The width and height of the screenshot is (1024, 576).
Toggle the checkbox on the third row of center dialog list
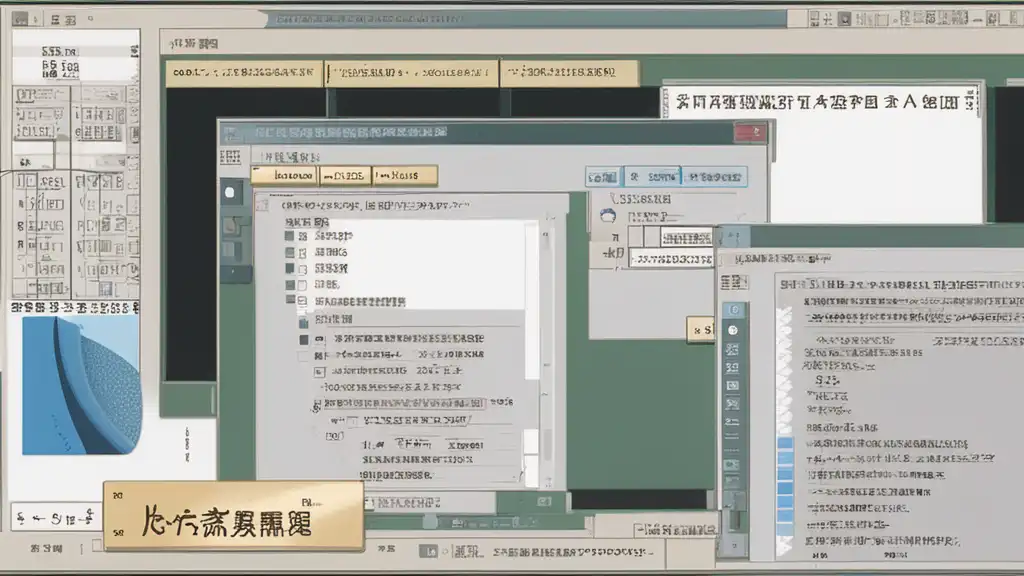tap(303, 269)
